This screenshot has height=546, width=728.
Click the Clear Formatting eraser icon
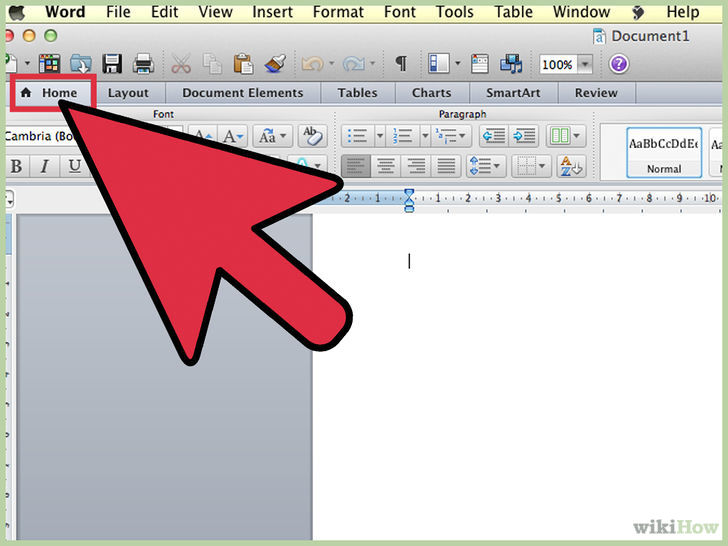click(312, 136)
